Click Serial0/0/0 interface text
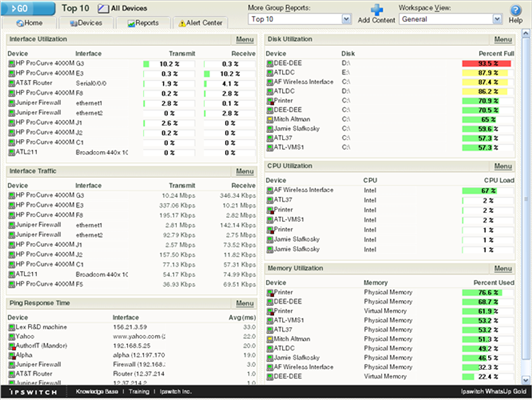The height and width of the screenshot is (400, 532). click(x=91, y=83)
